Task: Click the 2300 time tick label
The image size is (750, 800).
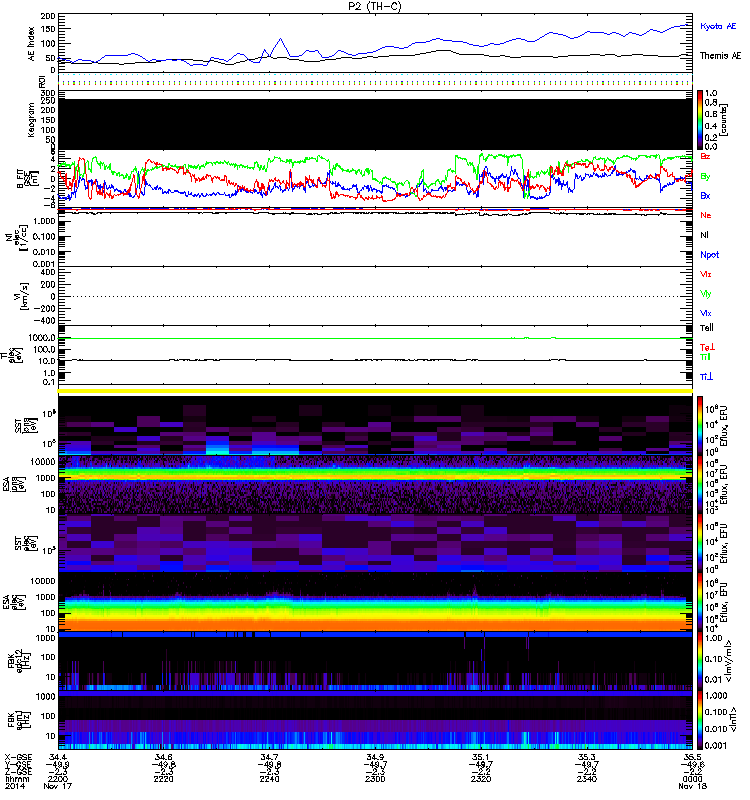Action: pyautogui.click(x=375, y=779)
